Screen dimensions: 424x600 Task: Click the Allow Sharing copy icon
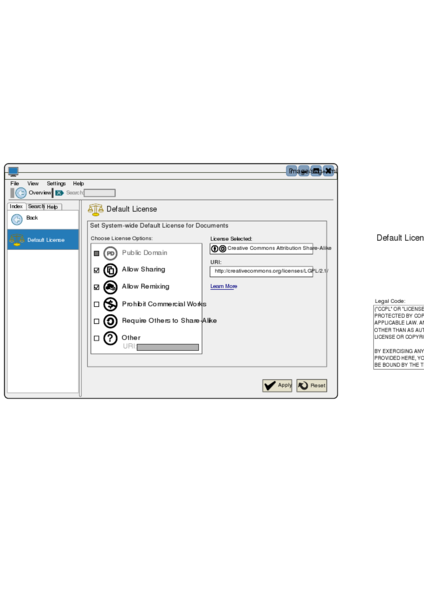pyautogui.click(x=110, y=270)
